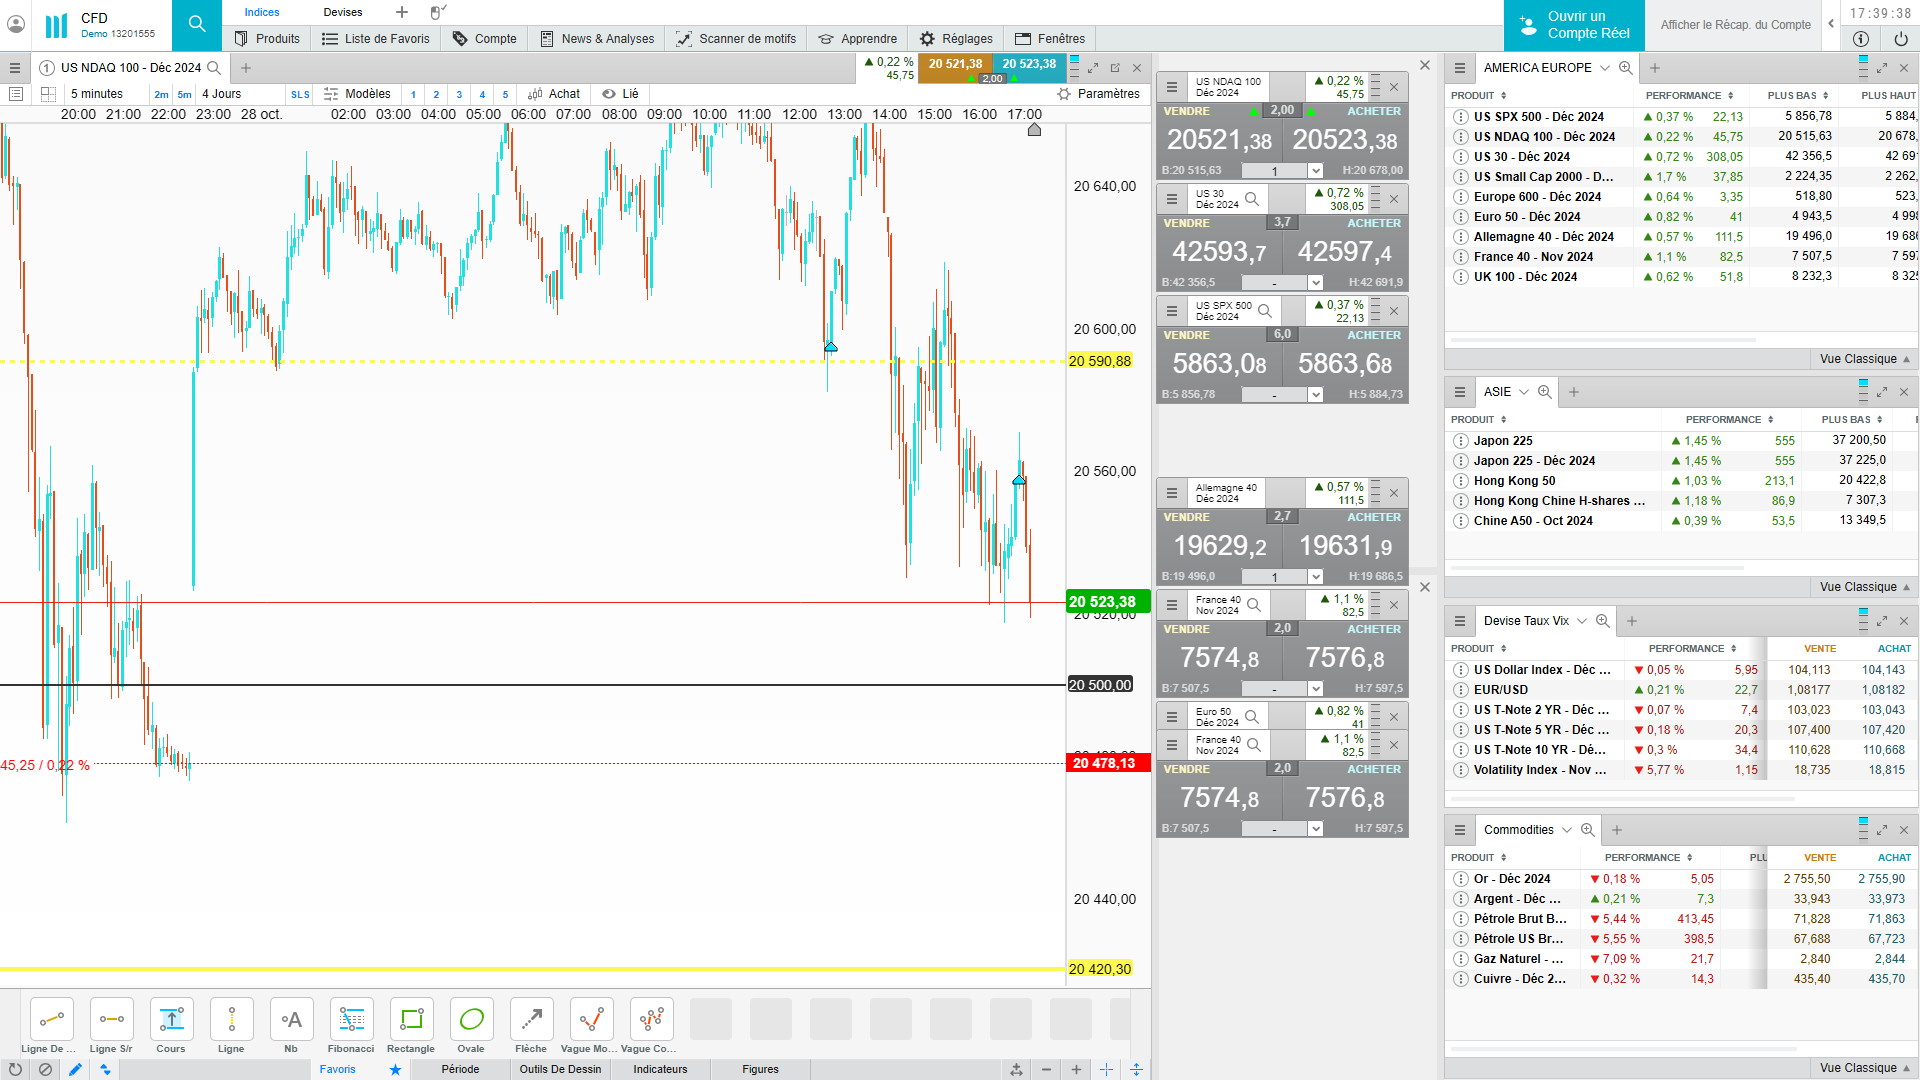Pick the Flèche arrow tool
The width and height of the screenshot is (1920, 1080).
point(531,1020)
